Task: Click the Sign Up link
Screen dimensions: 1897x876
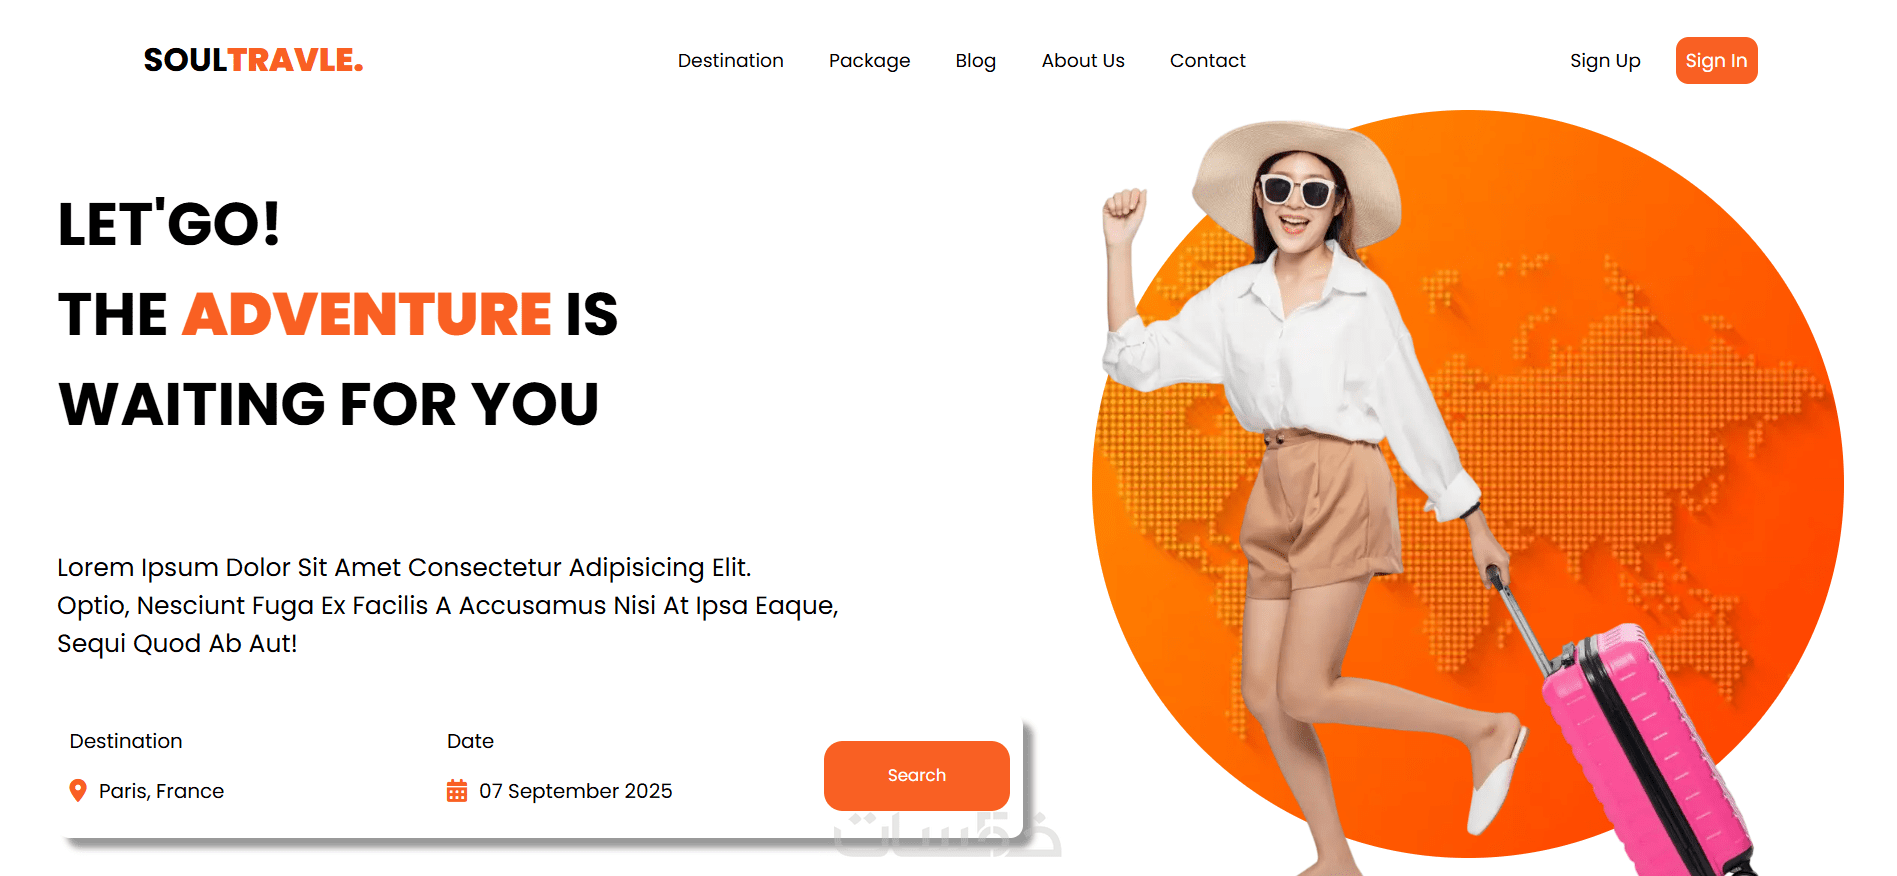Action: click(1605, 61)
